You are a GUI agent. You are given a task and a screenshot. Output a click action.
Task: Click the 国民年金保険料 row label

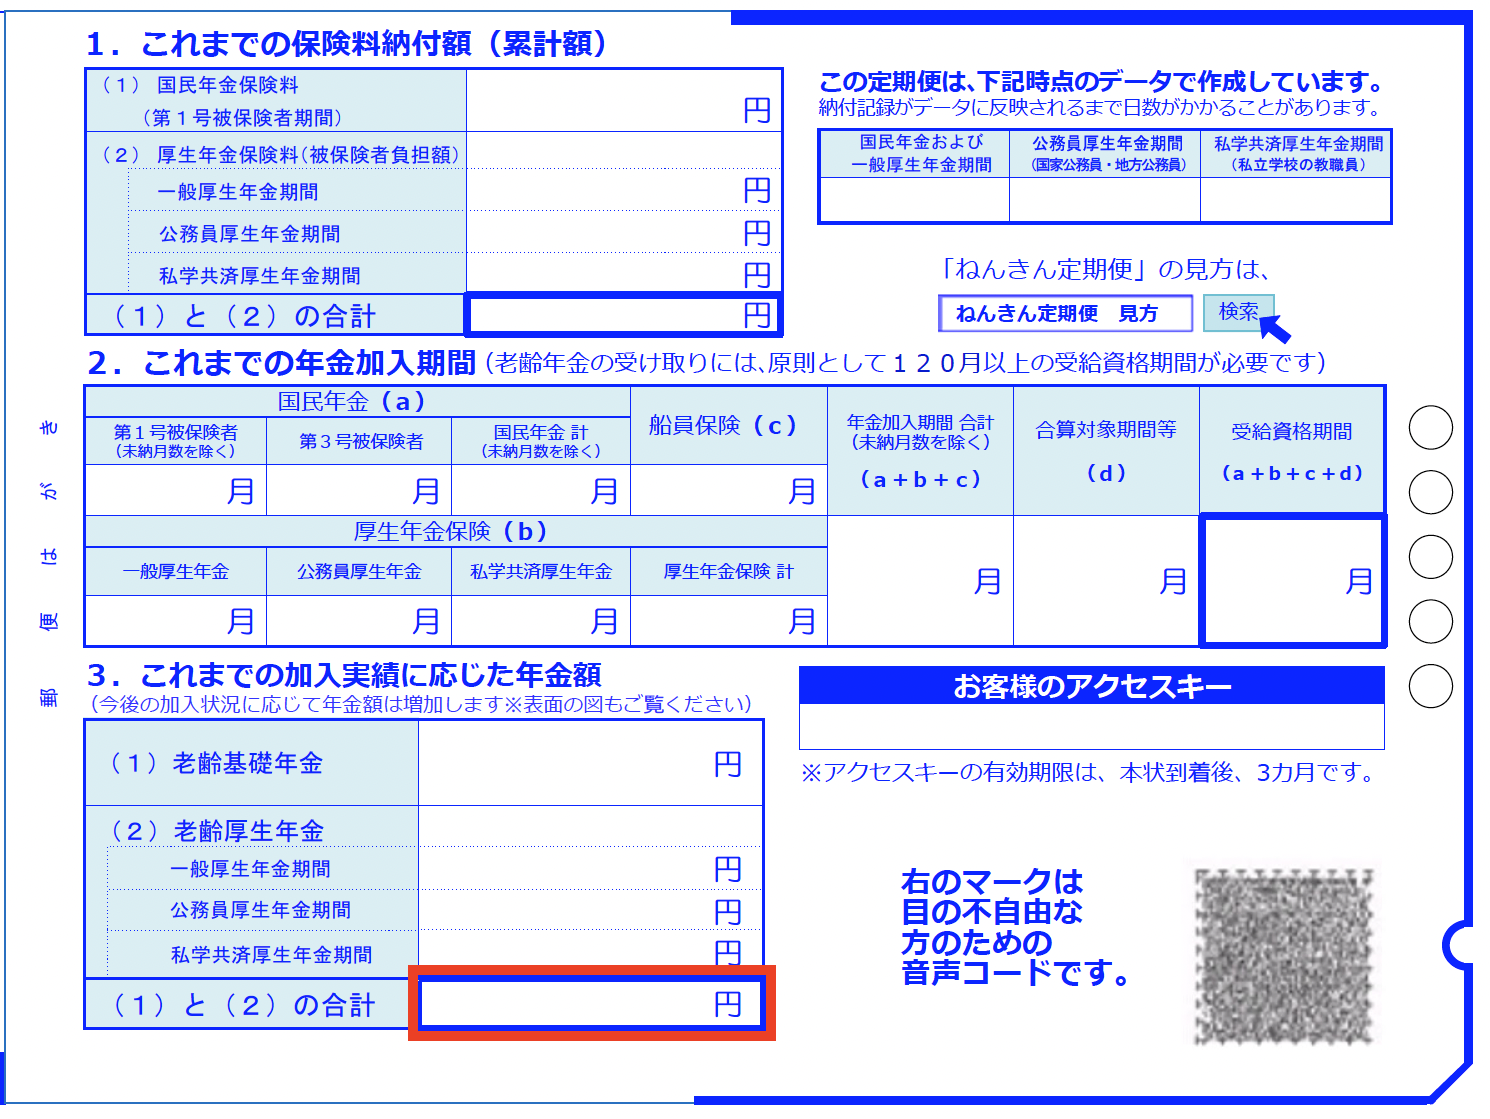[x=276, y=101]
